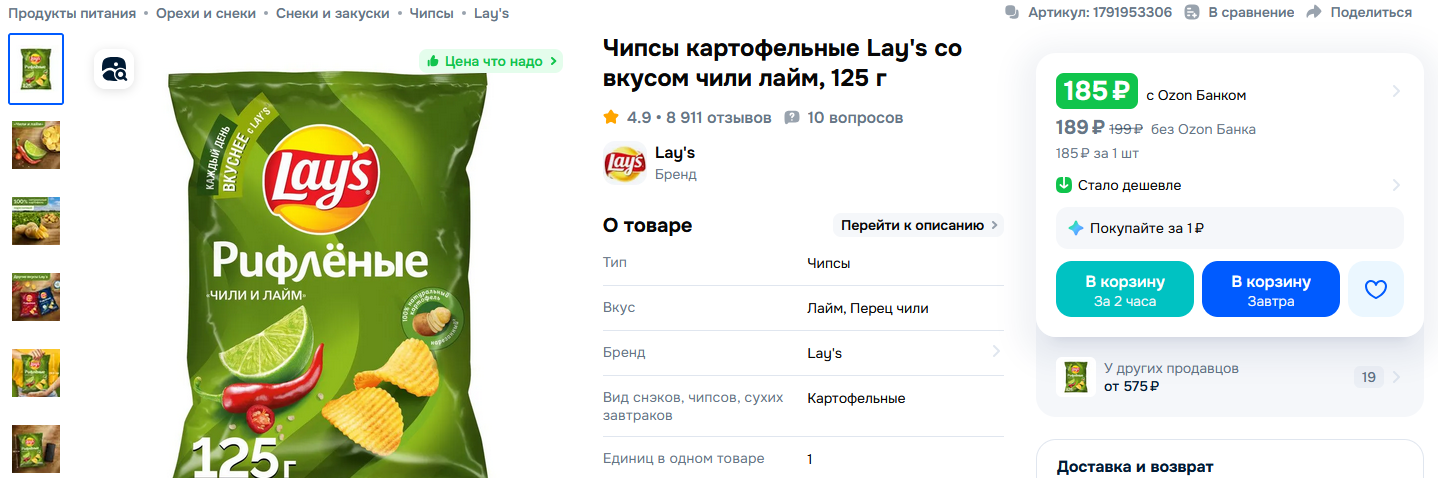Add to cart with 'Завтра' delivery
Screen dimensions: 1438x478
coord(1270,289)
